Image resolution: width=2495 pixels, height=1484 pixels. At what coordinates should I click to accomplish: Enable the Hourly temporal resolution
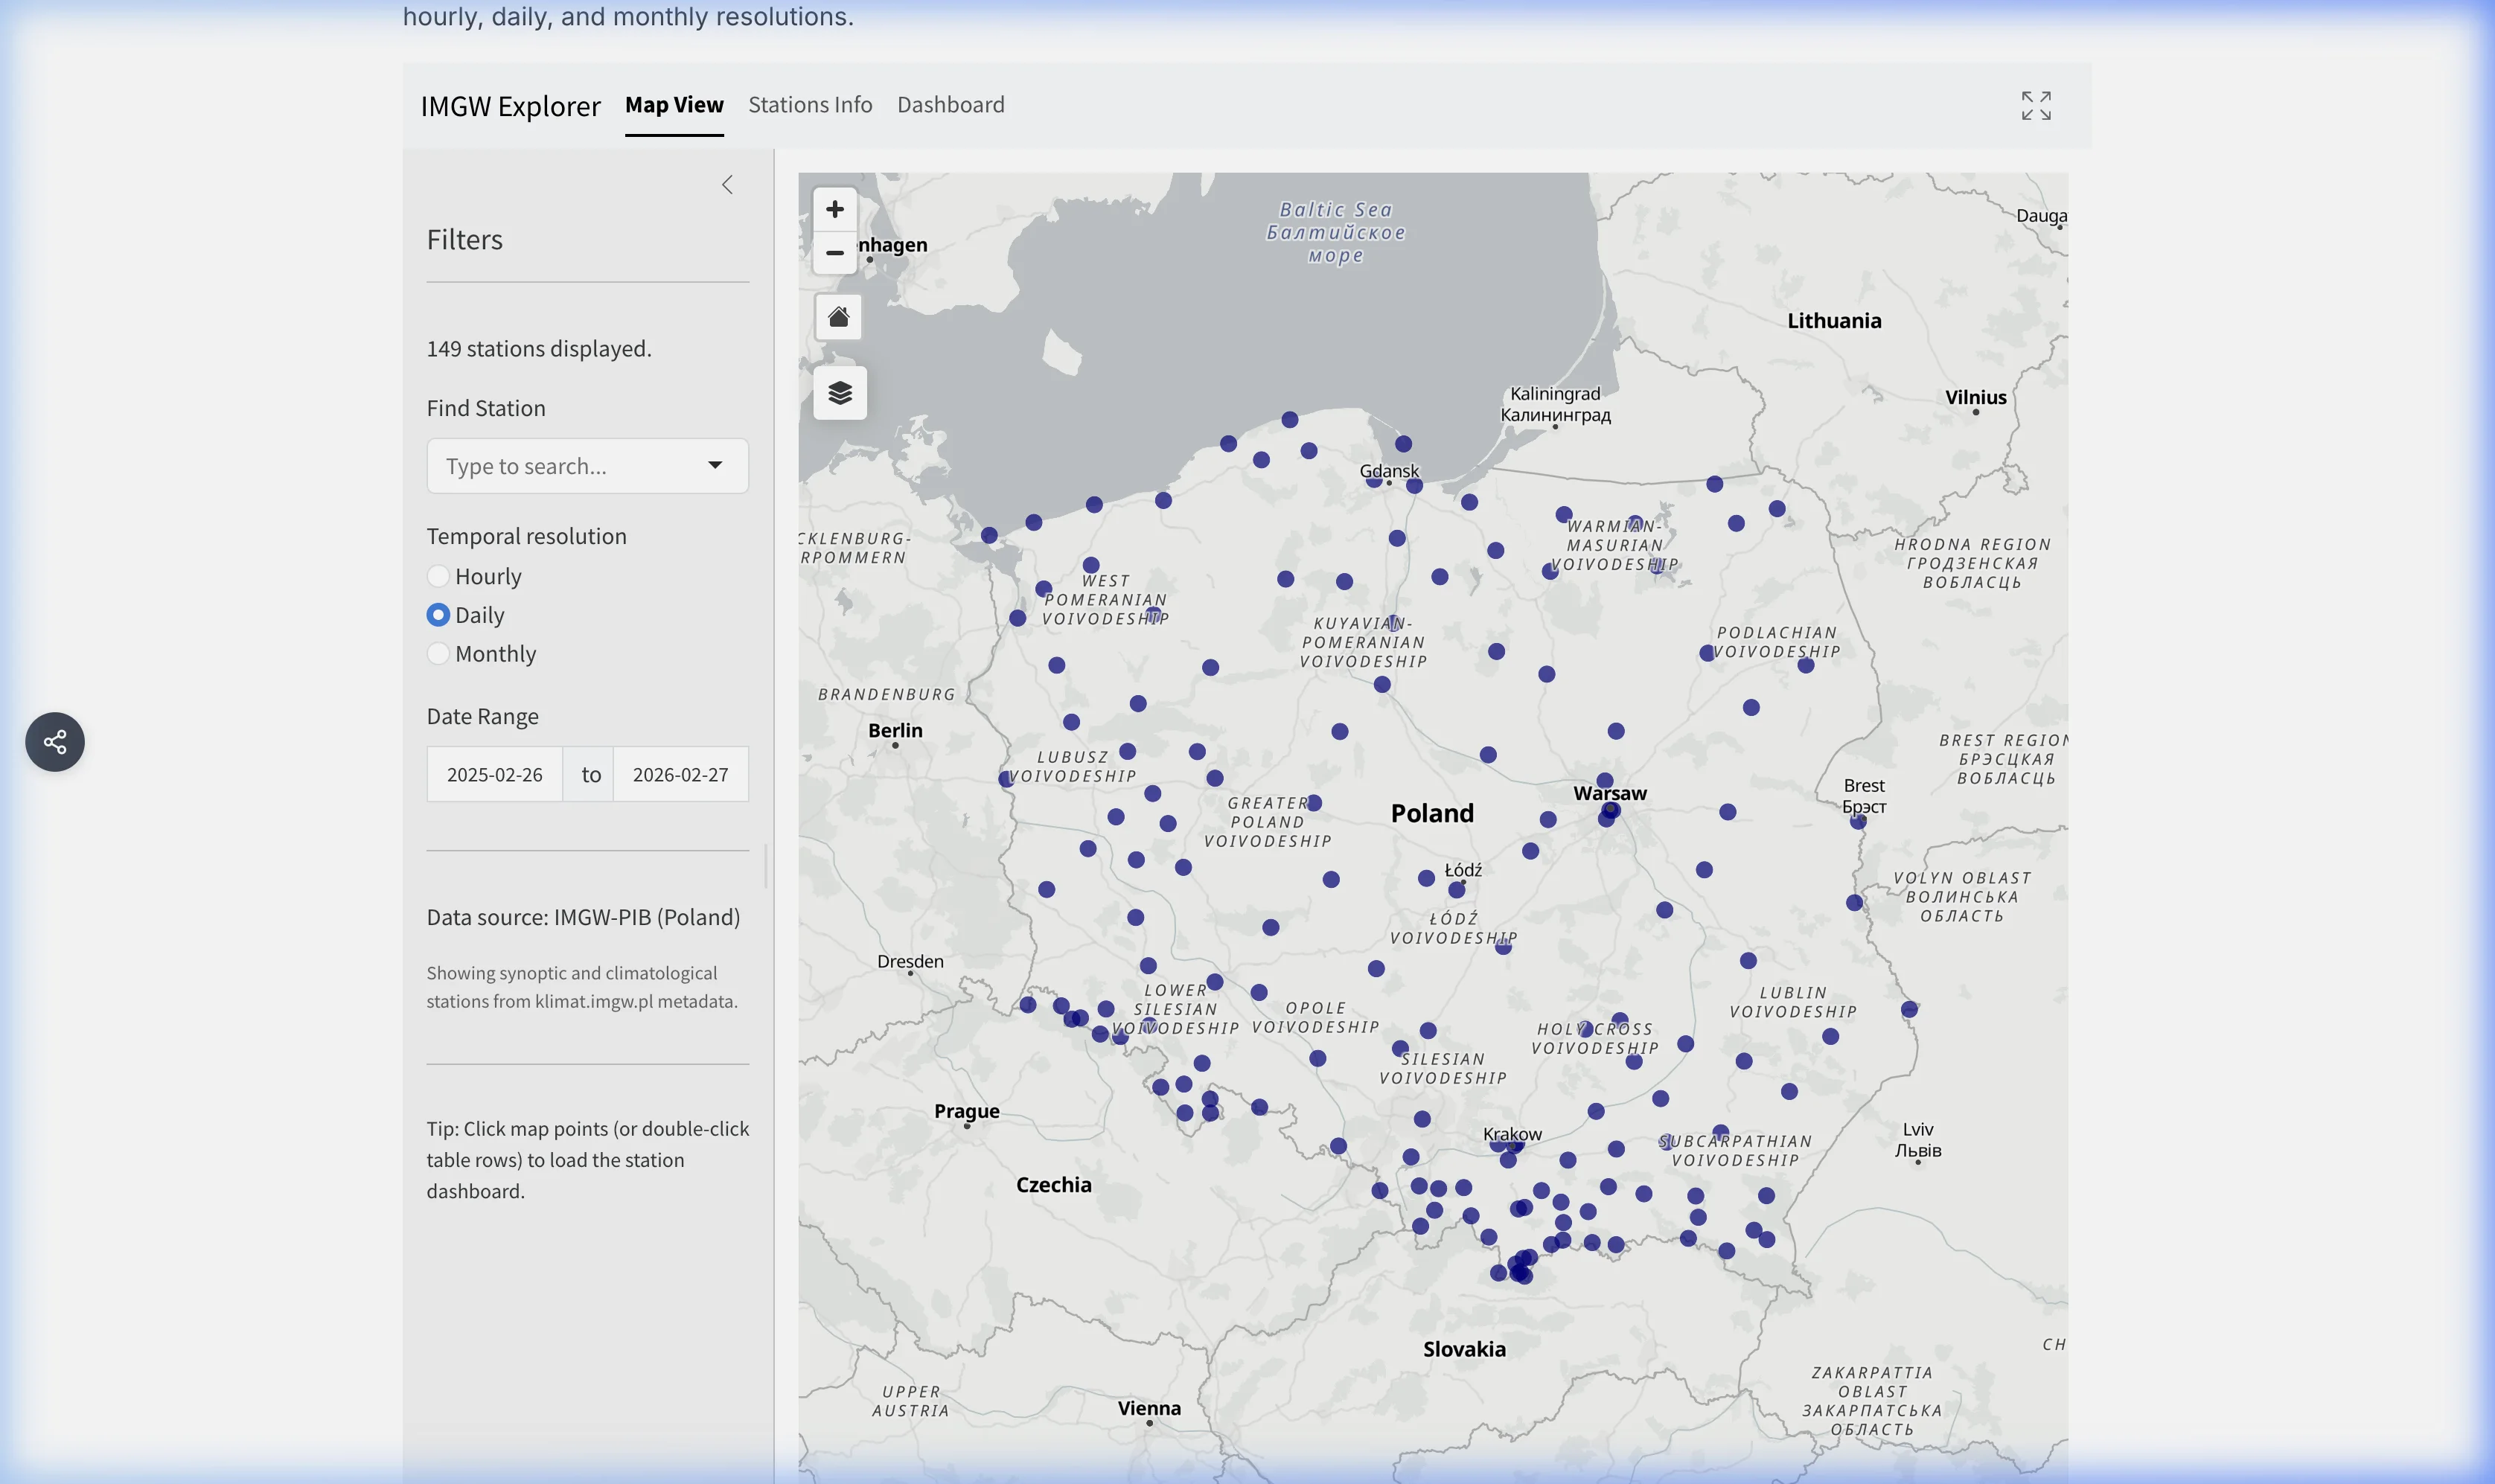click(438, 576)
